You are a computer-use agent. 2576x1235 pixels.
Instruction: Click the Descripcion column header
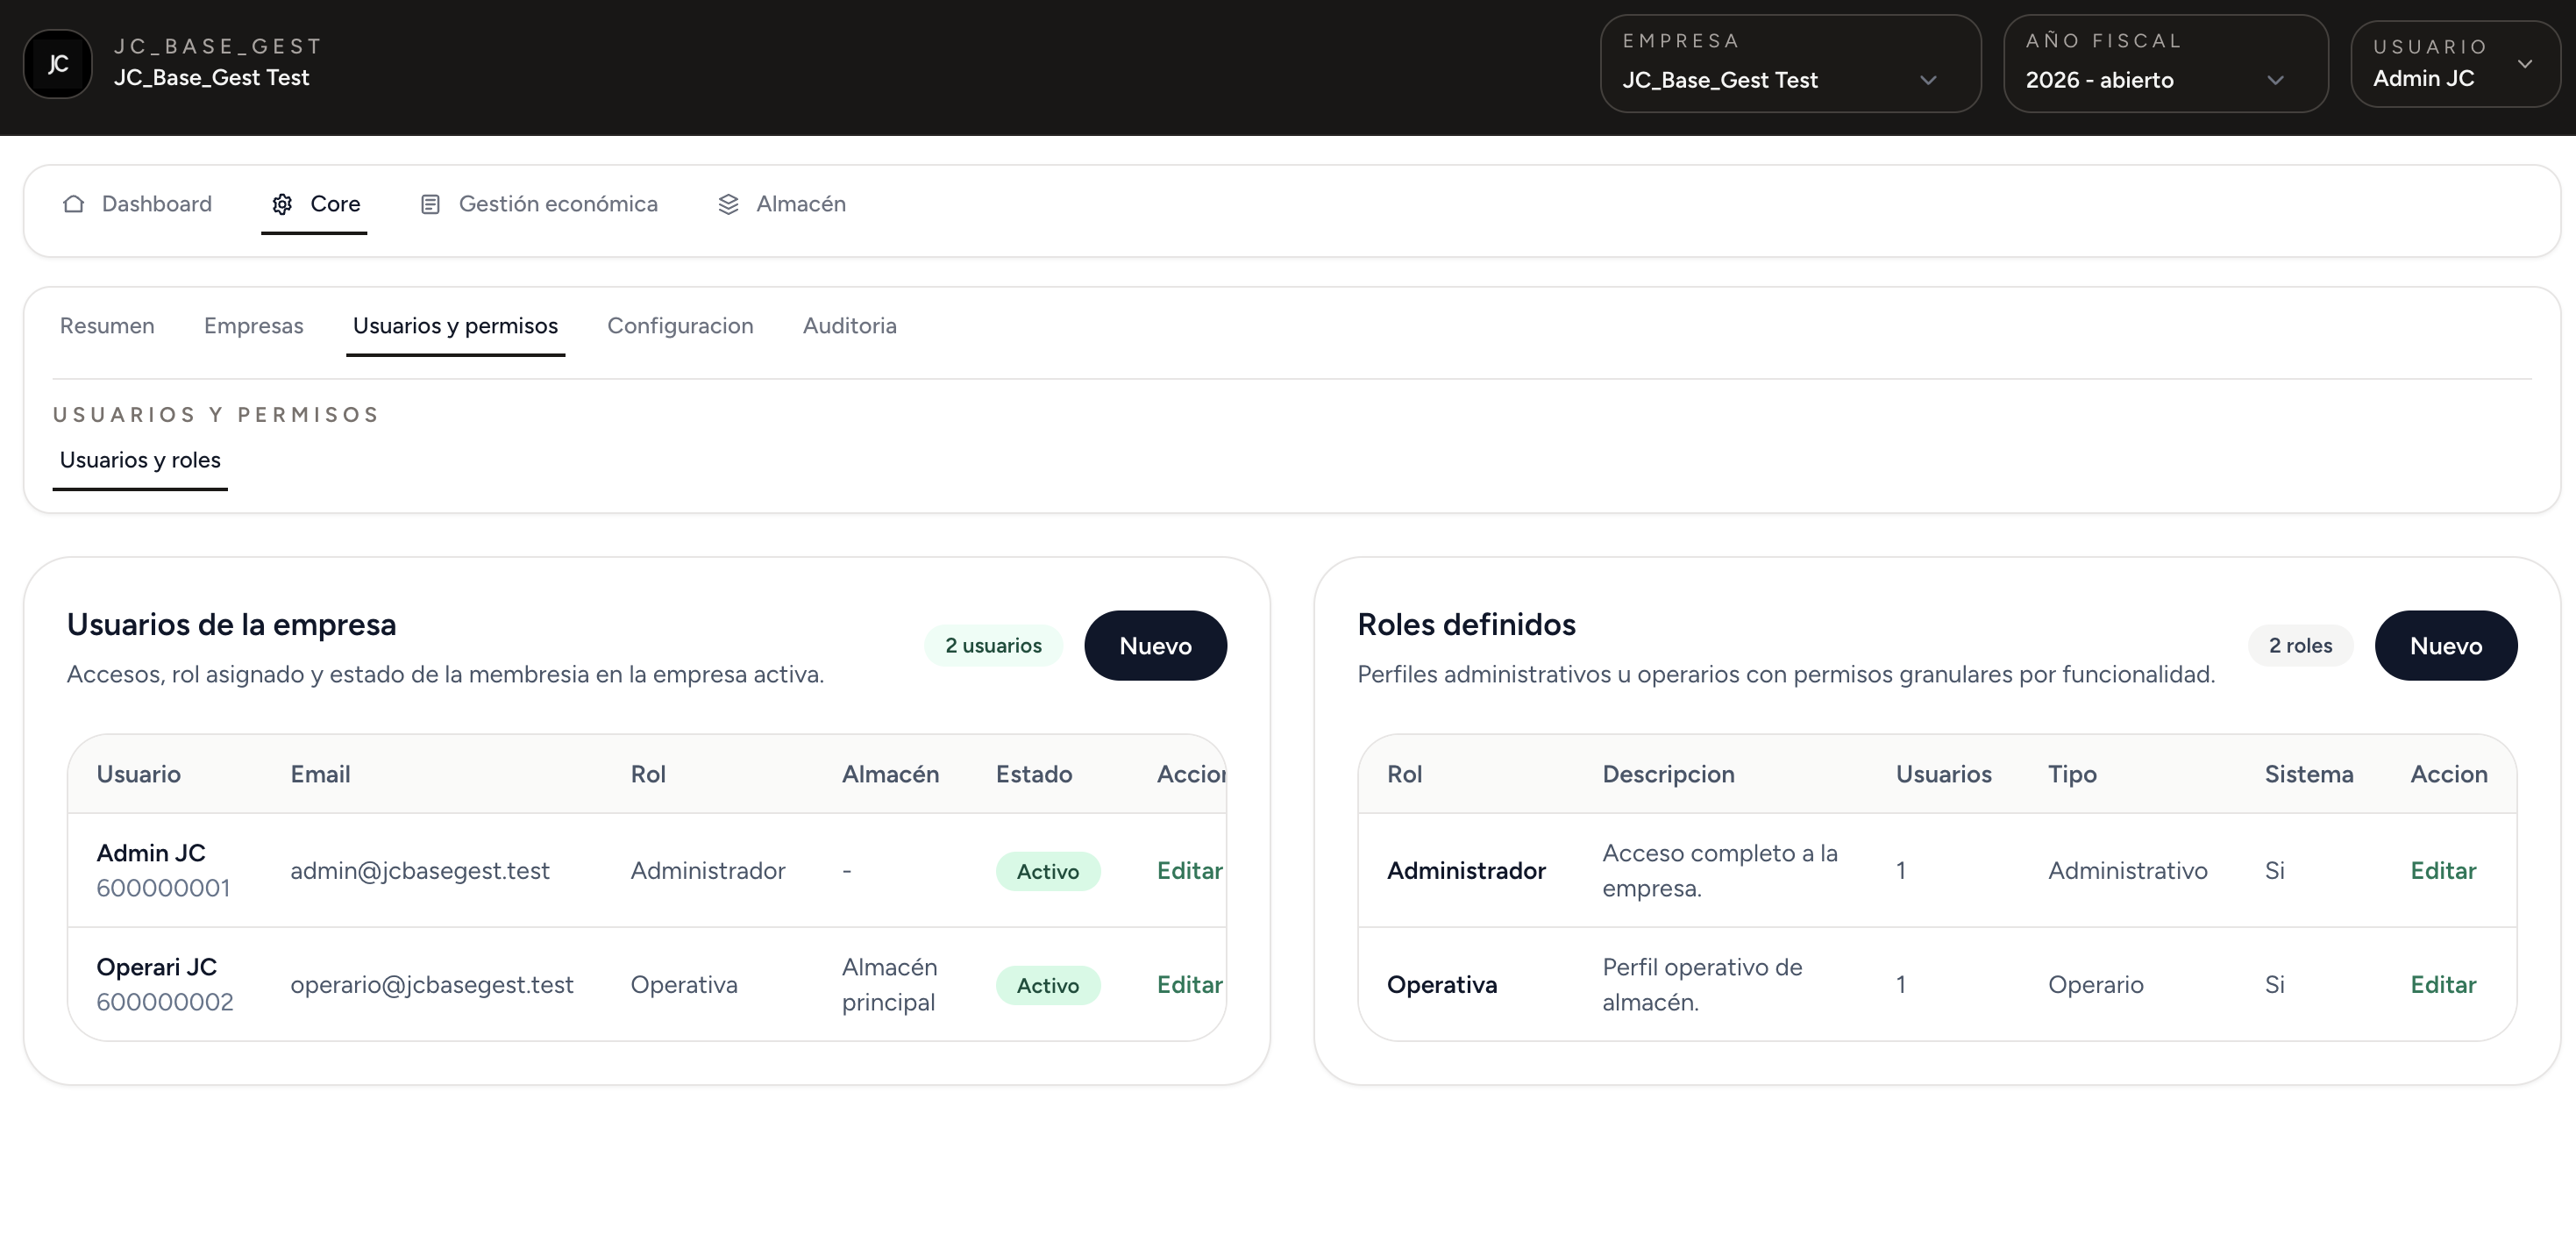pyautogui.click(x=1669, y=774)
